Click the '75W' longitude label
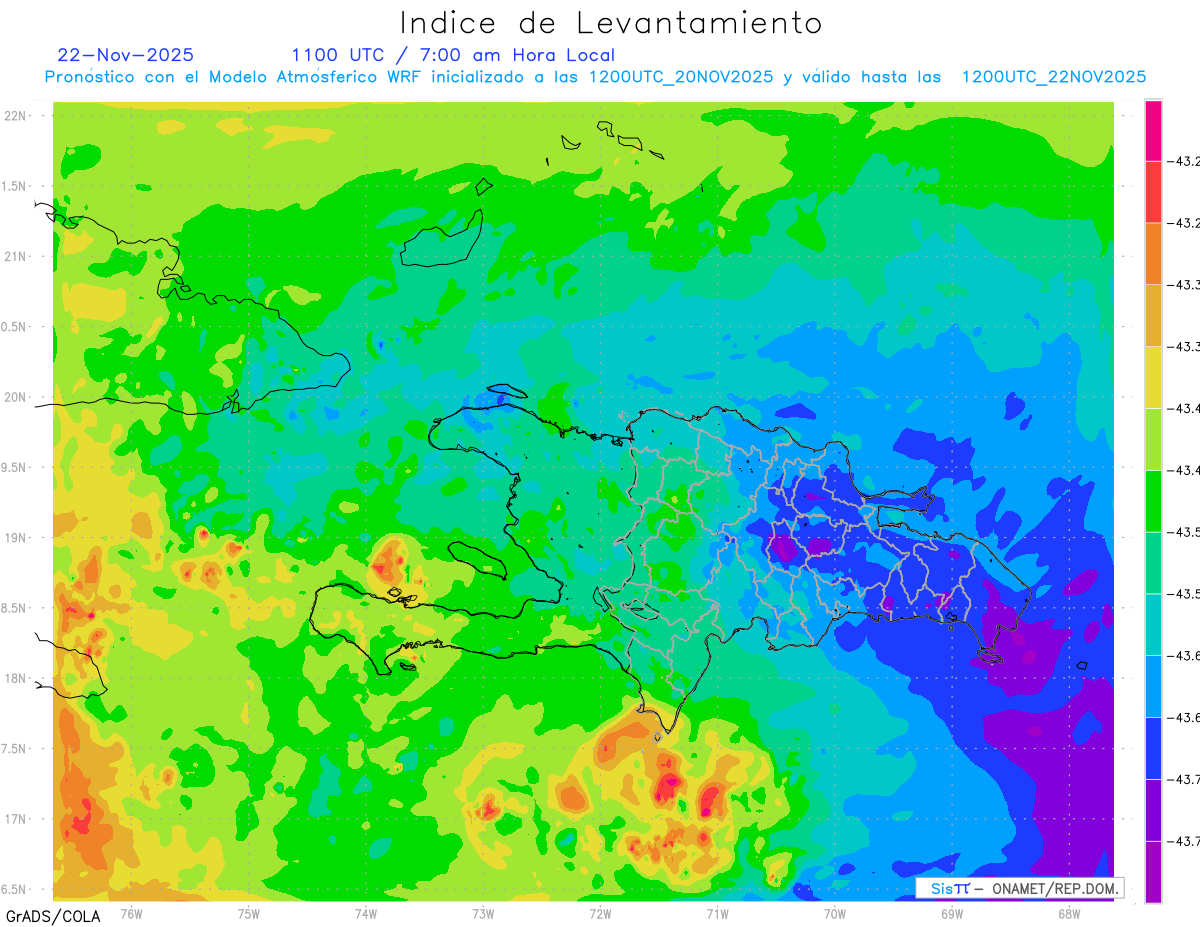 (248, 914)
